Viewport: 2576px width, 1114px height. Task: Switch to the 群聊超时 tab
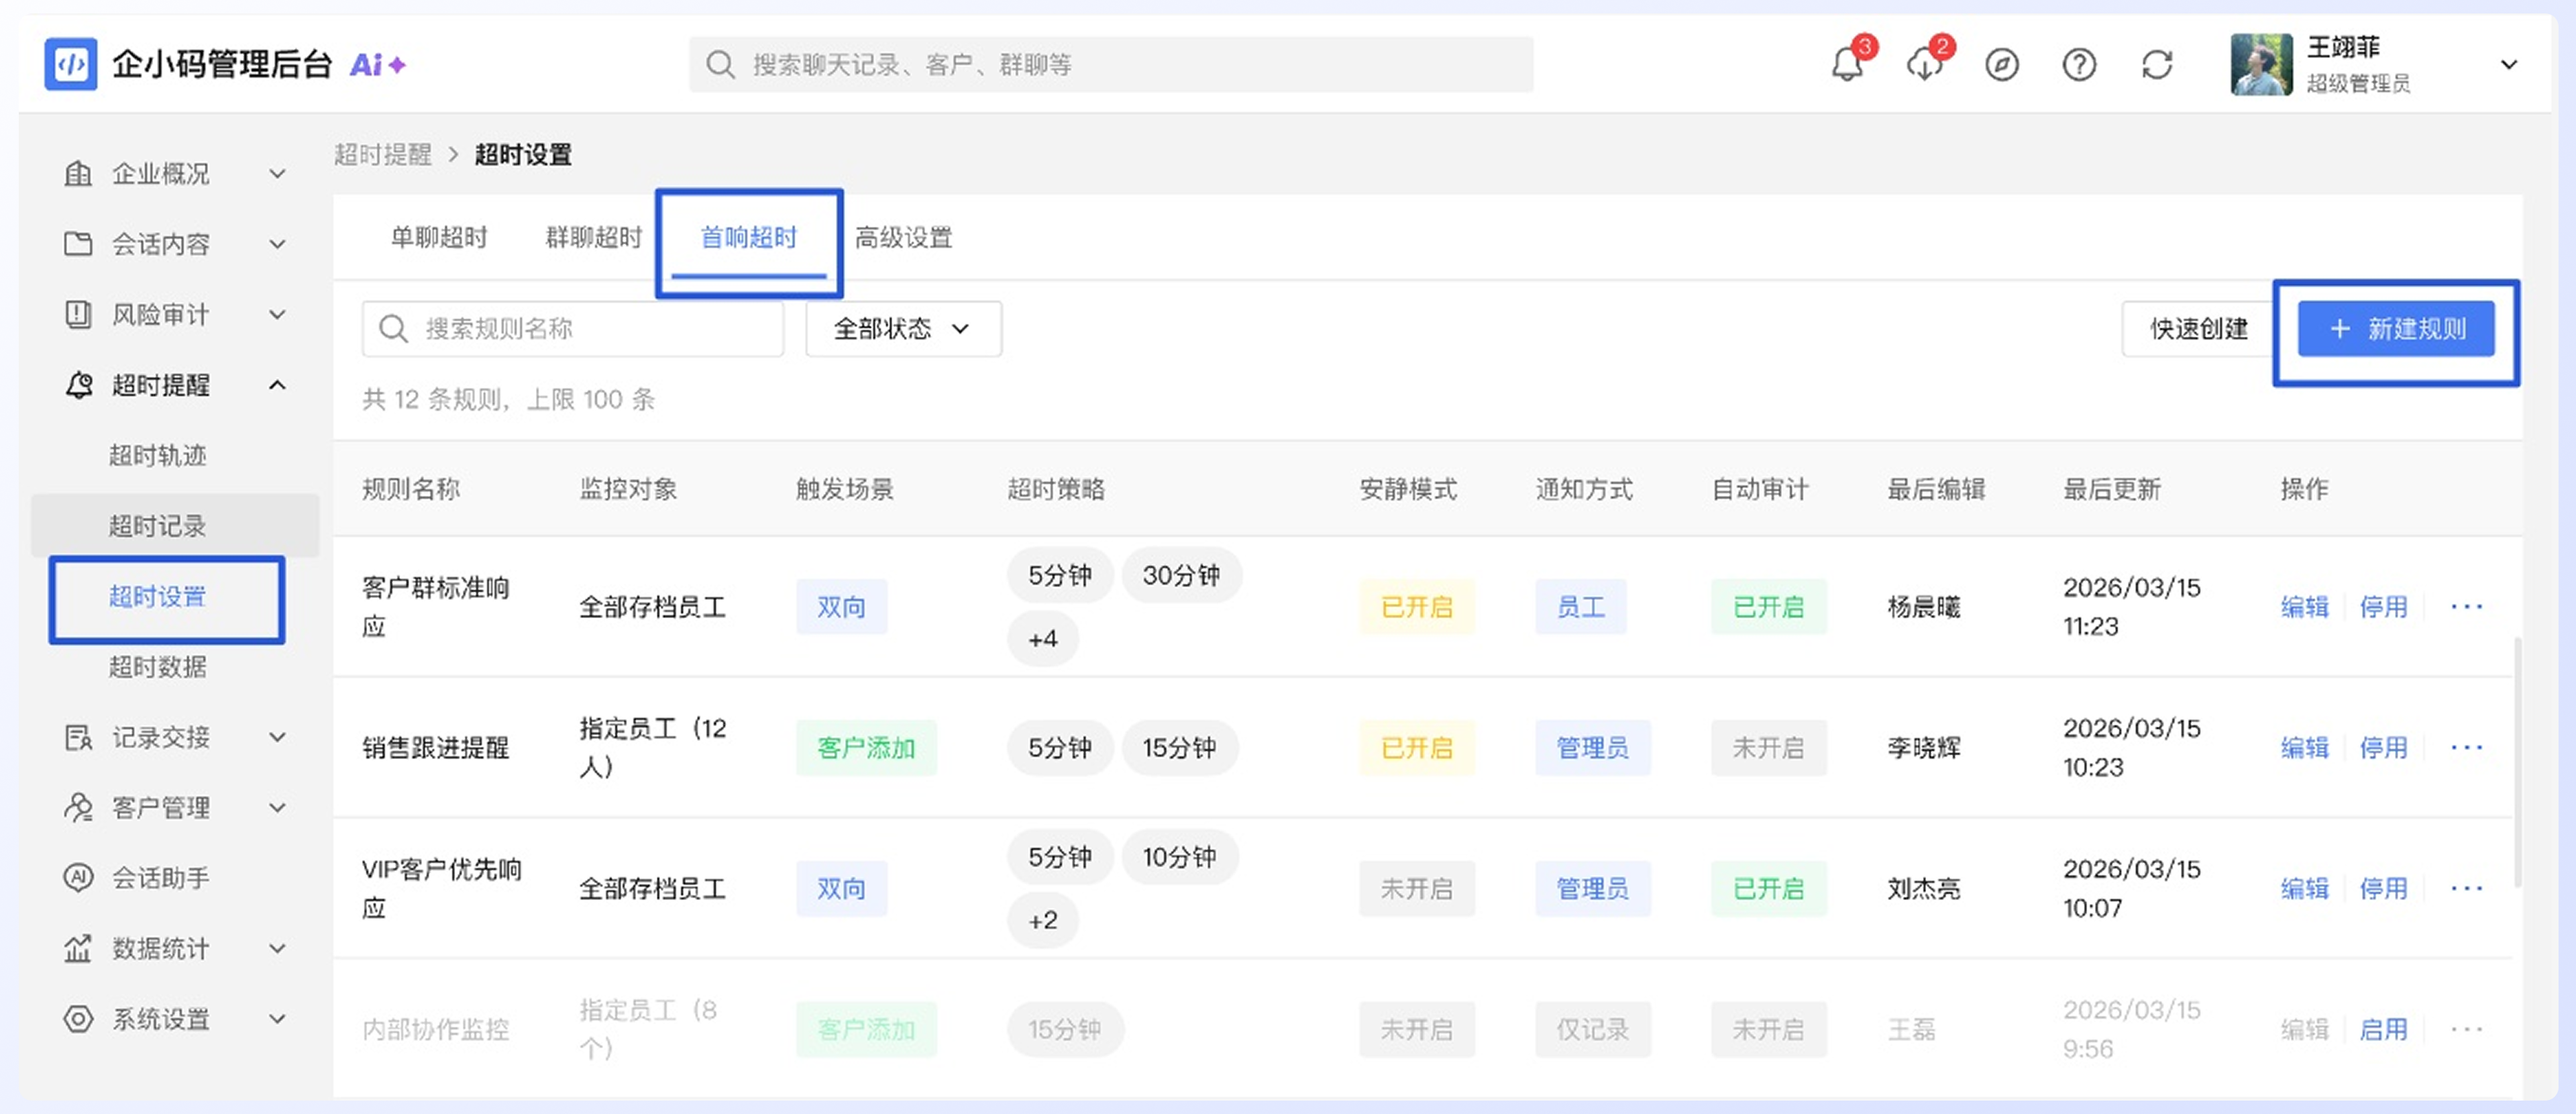594,238
